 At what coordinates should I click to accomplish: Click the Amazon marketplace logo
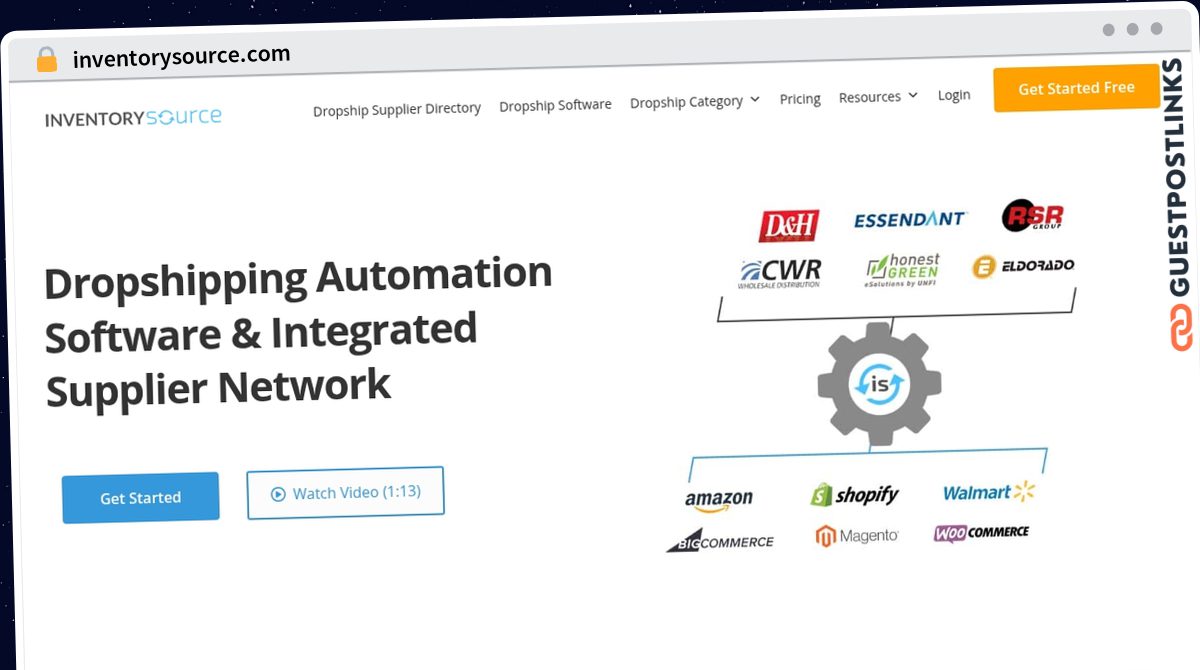pos(719,500)
